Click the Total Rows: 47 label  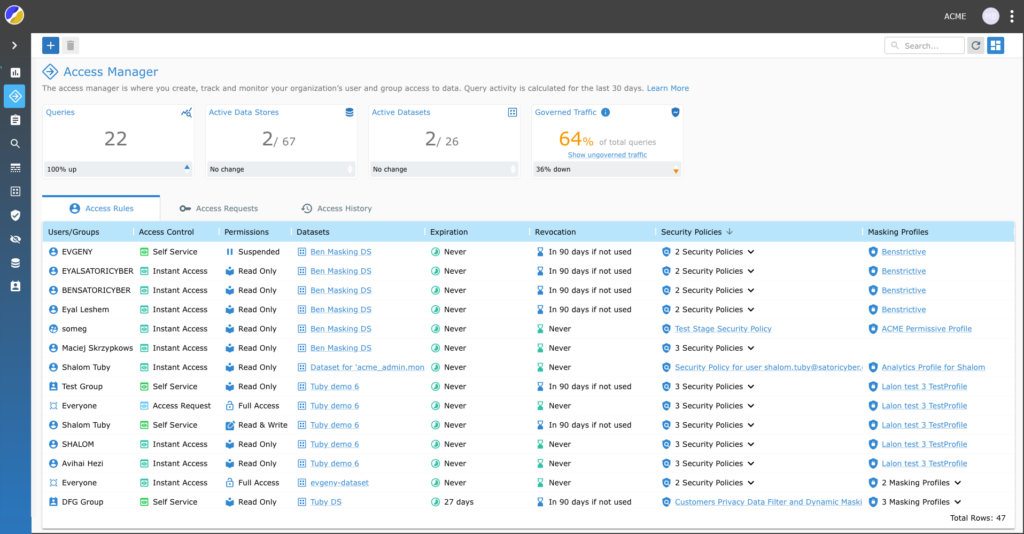pos(978,518)
